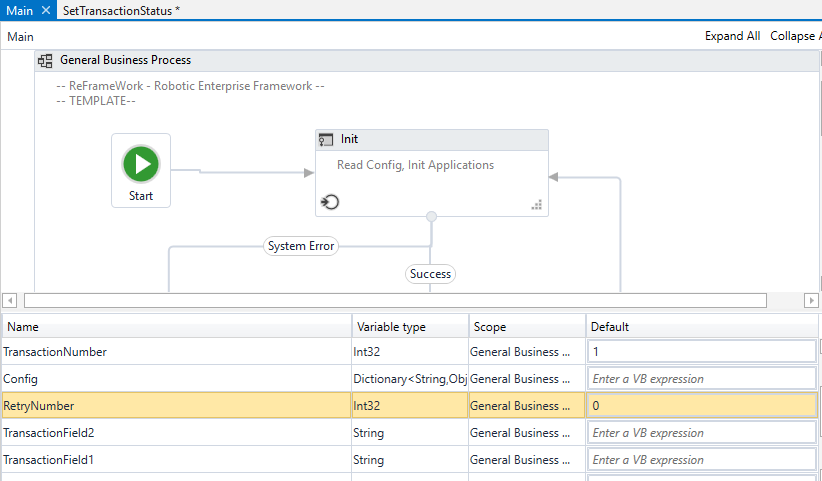Open Variable type for RetryNumber
Screen dimensions: 822x481
tap(409, 406)
